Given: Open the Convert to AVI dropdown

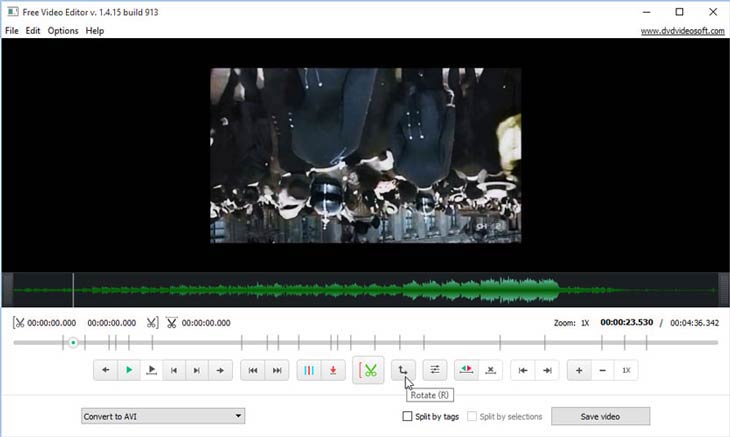Looking at the screenshot, I should click(163, 416).
